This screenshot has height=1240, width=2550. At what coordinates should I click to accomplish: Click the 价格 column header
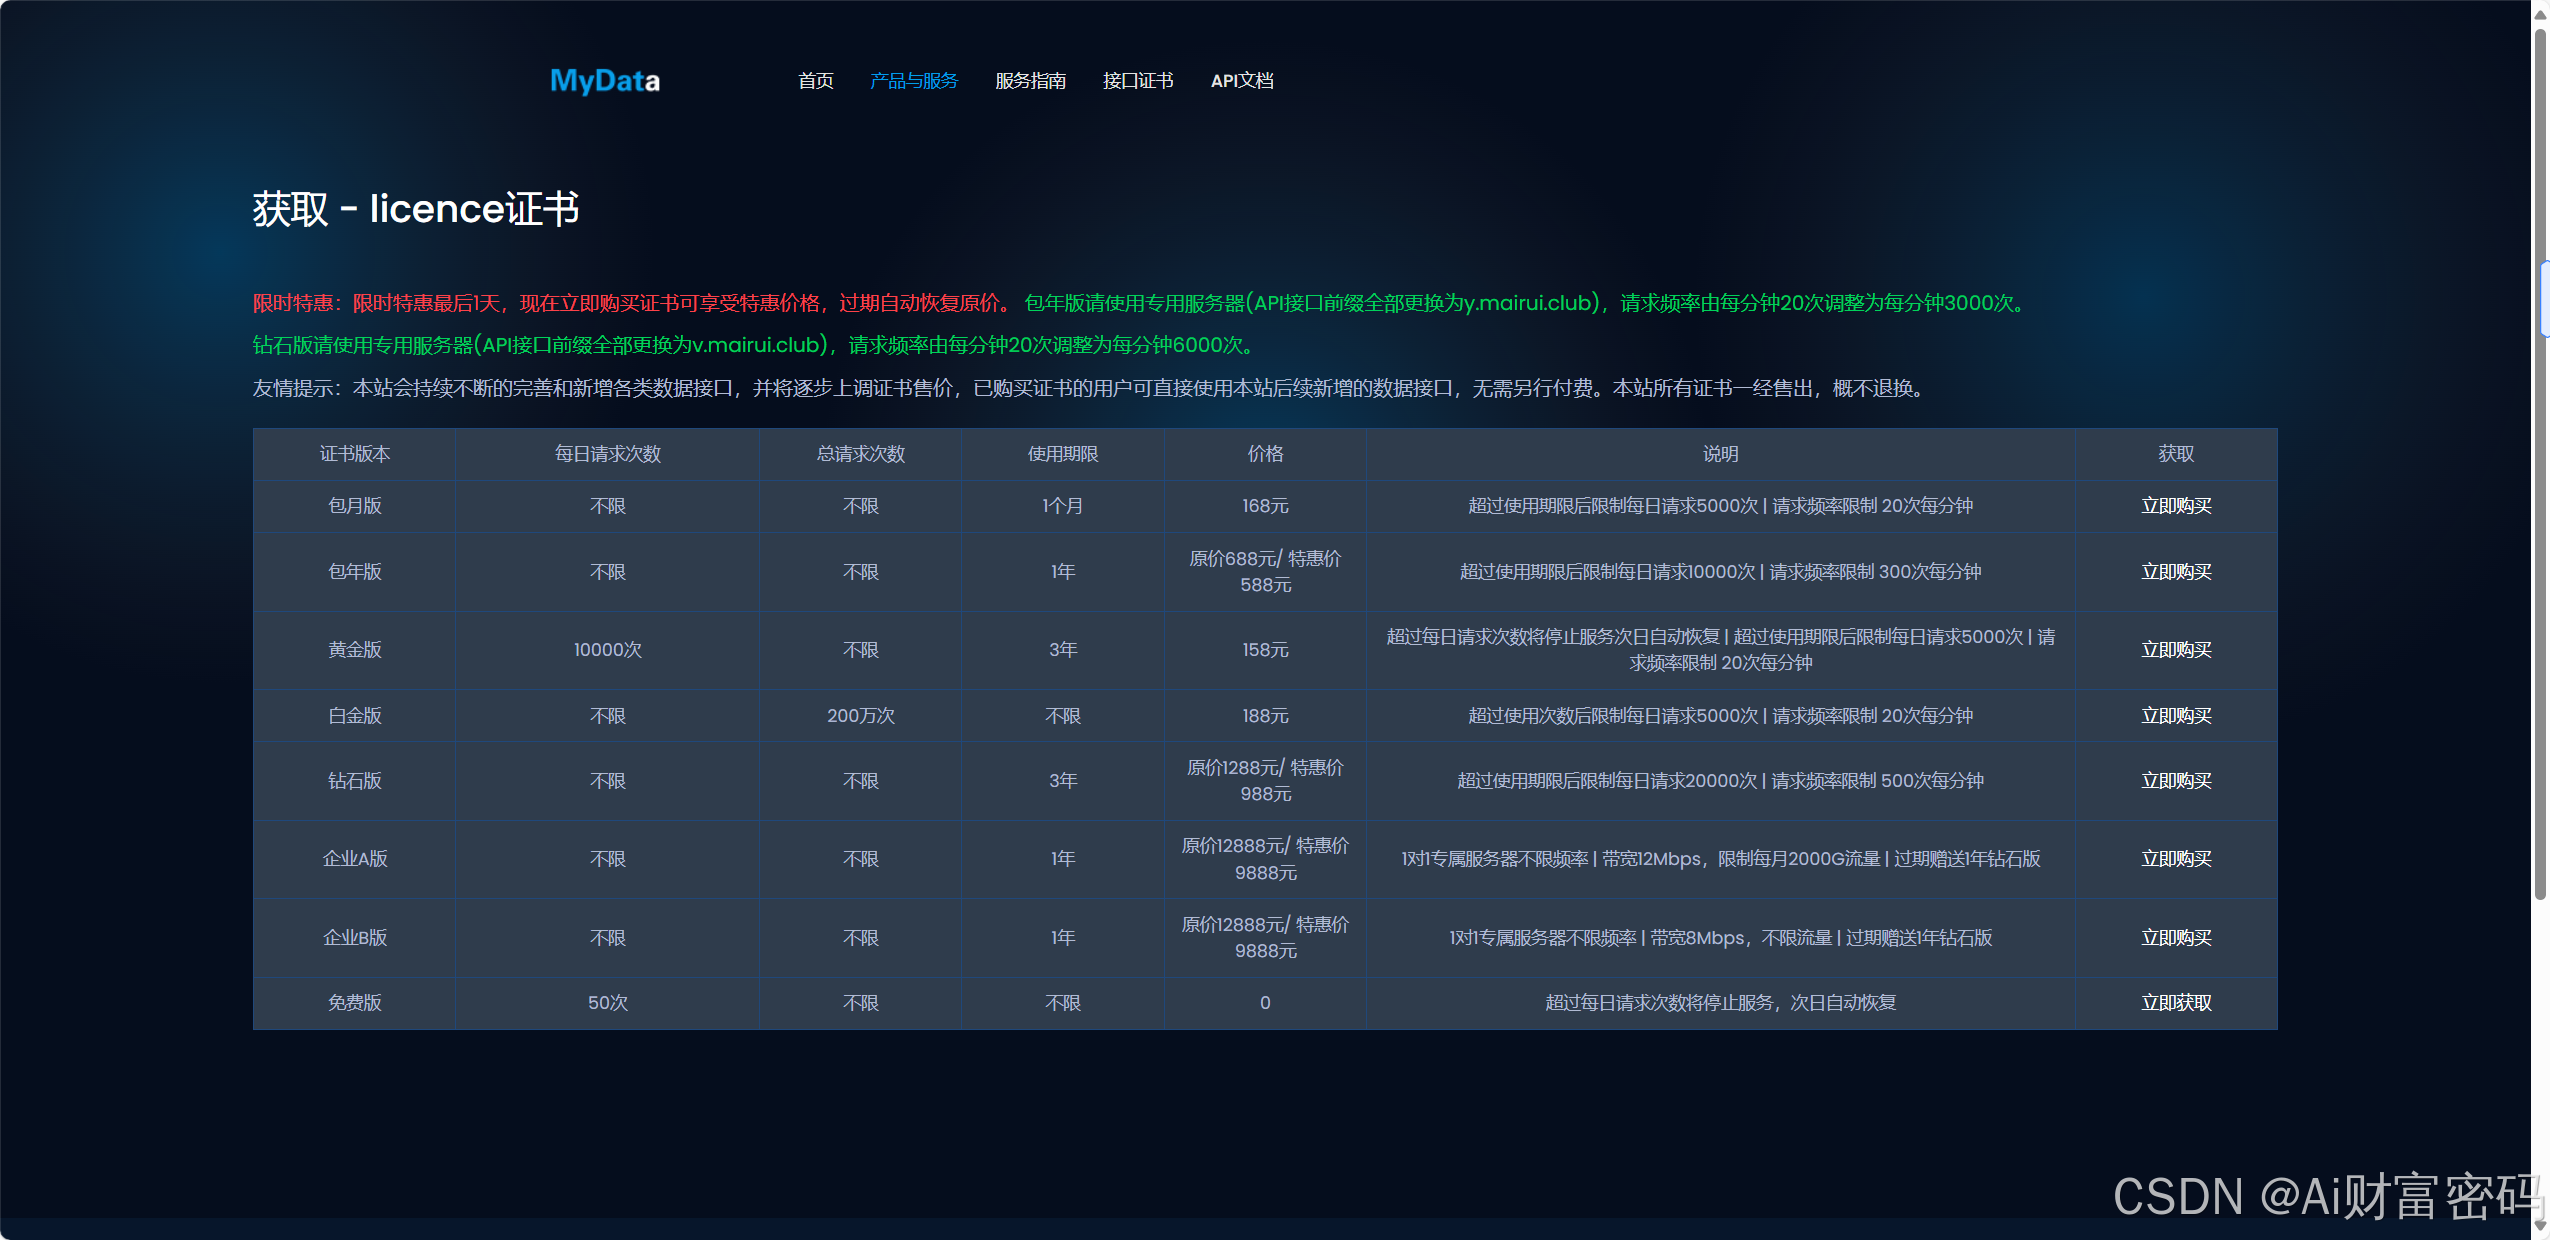(1265, 454)
